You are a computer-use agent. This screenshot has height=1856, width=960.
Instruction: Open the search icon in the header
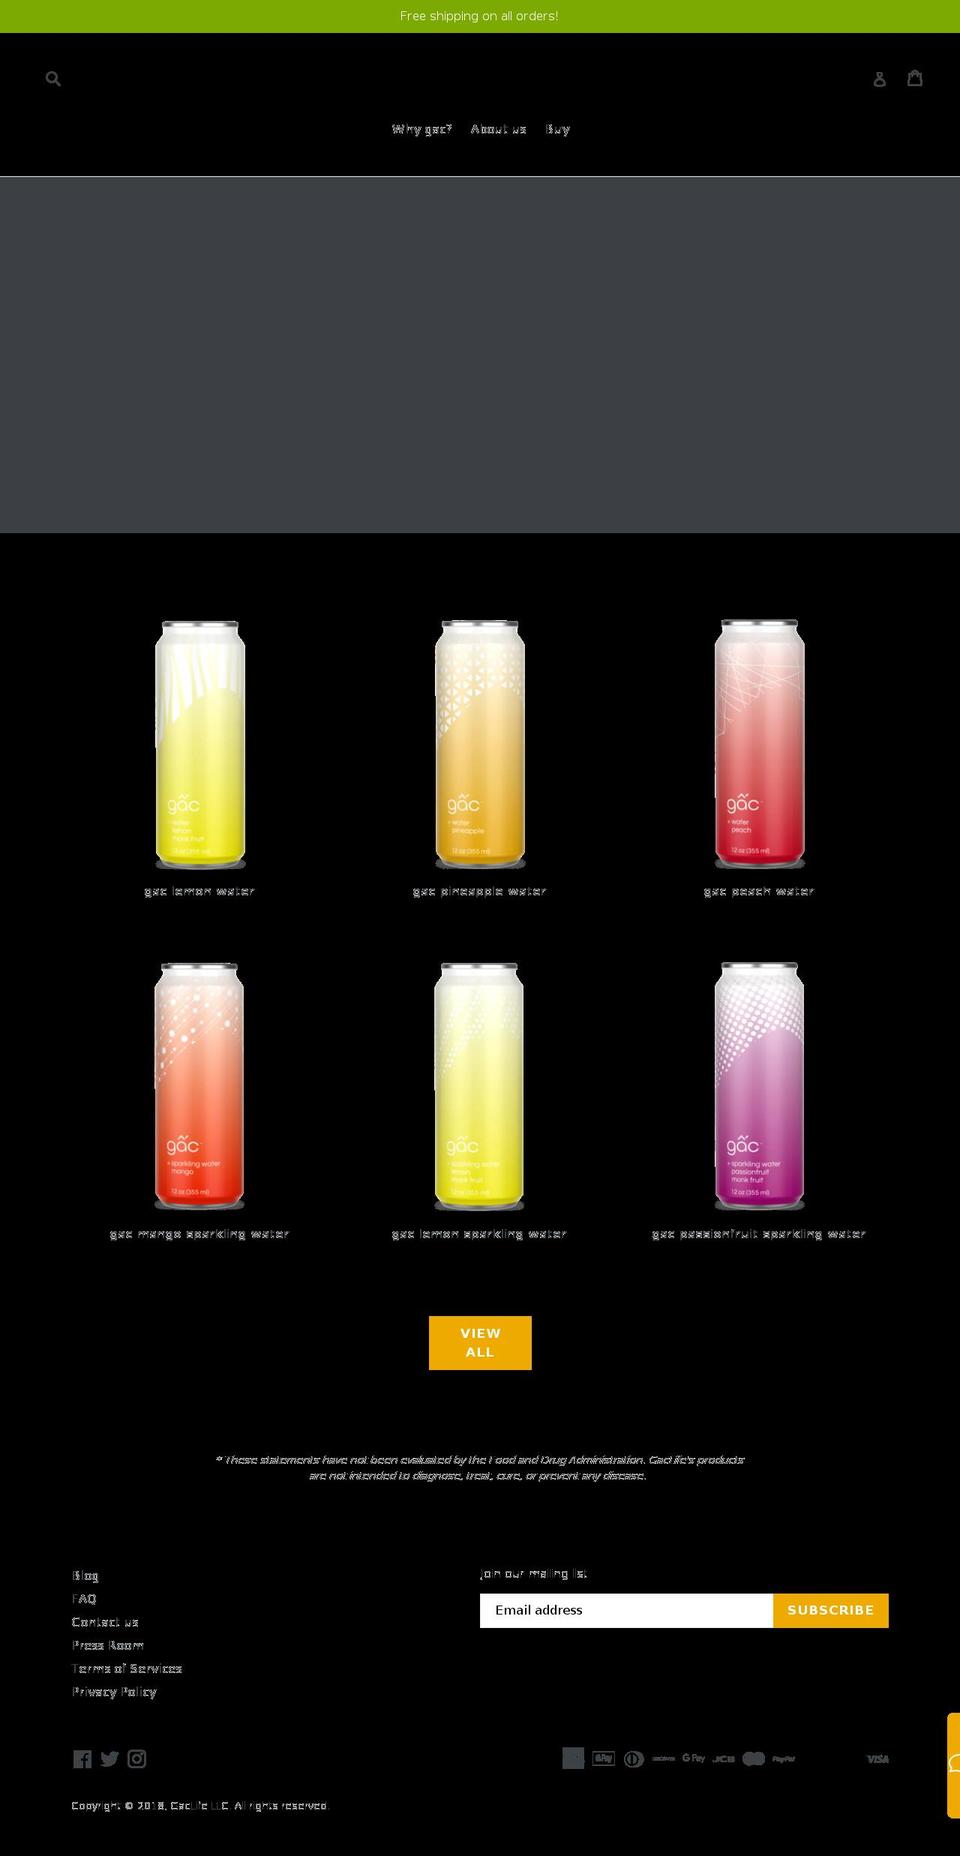click(53, 78)
